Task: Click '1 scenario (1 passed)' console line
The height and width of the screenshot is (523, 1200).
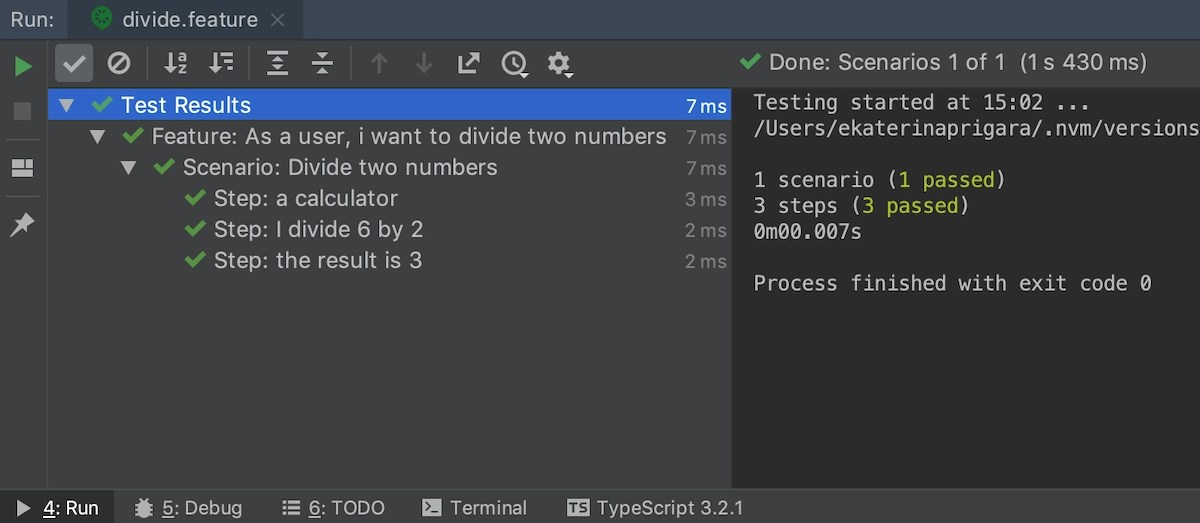Action: coord(879,180)
